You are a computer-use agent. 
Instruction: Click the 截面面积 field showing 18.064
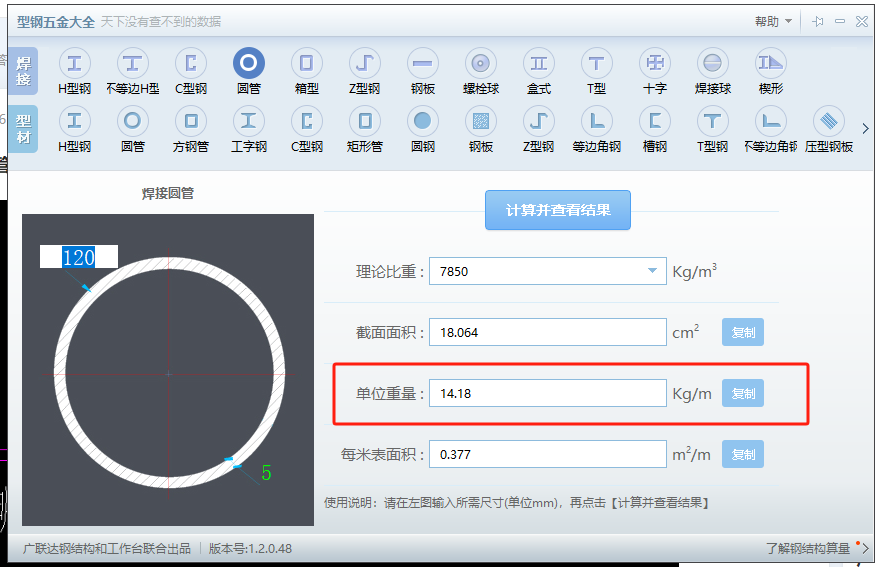547,332
